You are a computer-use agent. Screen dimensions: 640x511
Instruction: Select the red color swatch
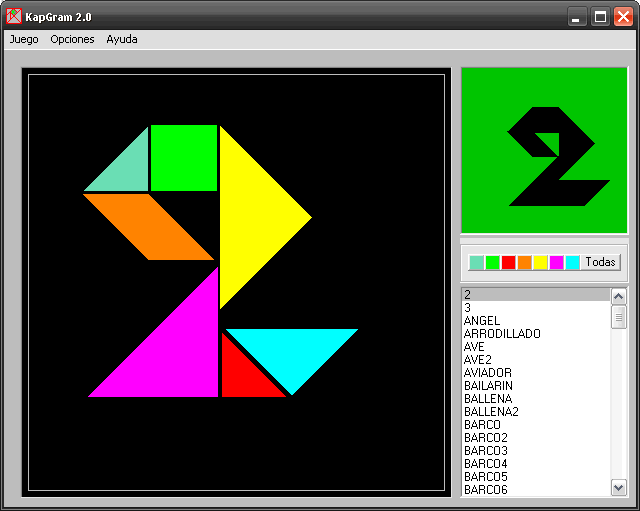[508, 262]
